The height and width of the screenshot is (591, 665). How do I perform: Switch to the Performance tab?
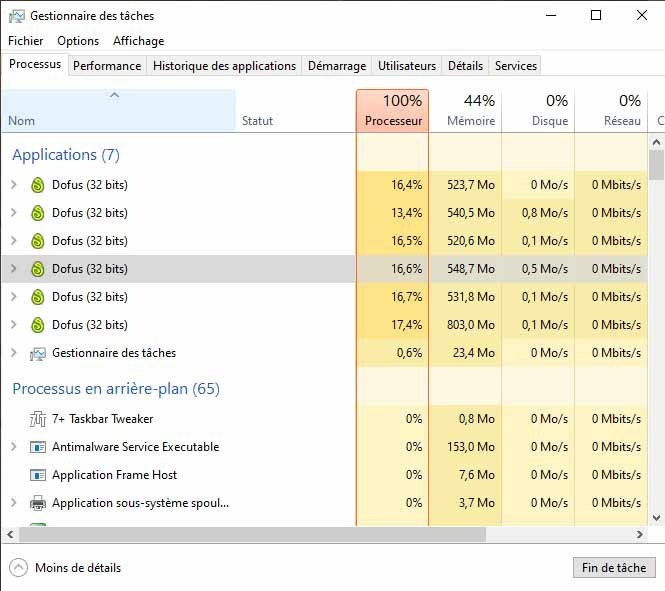coord(107,66)
